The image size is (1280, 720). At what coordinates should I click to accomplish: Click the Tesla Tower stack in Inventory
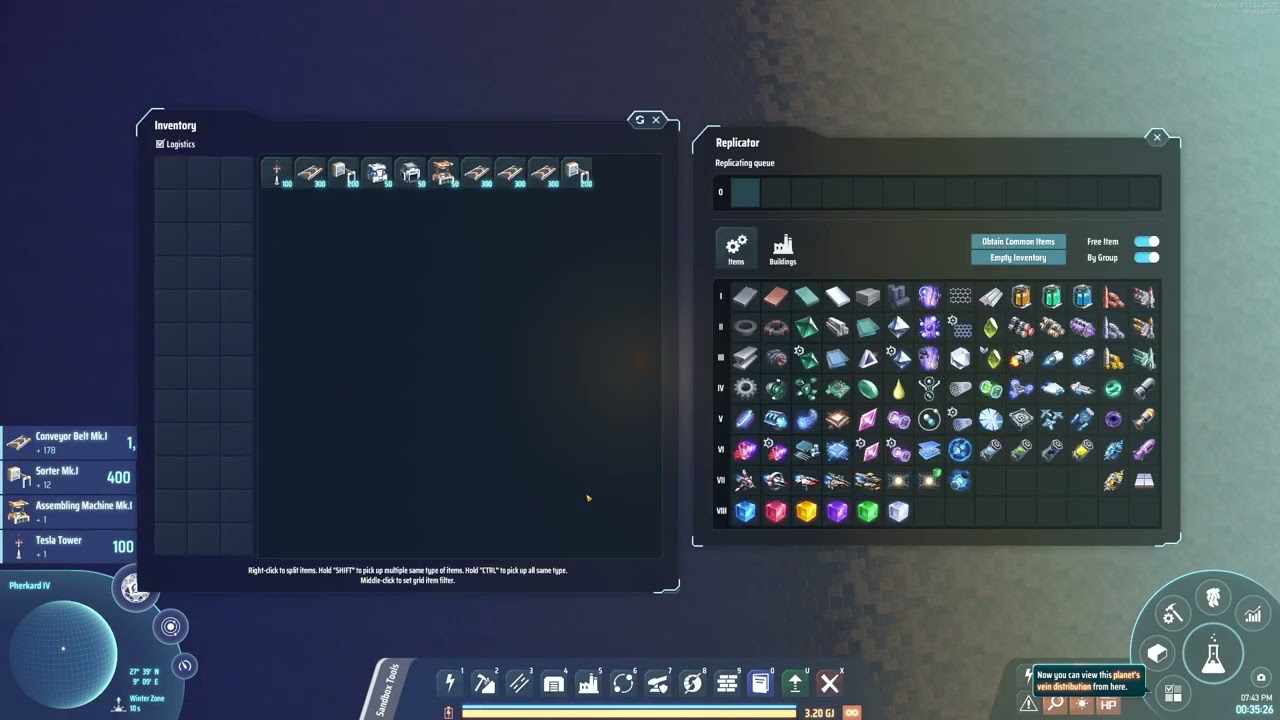click(277, 173)
